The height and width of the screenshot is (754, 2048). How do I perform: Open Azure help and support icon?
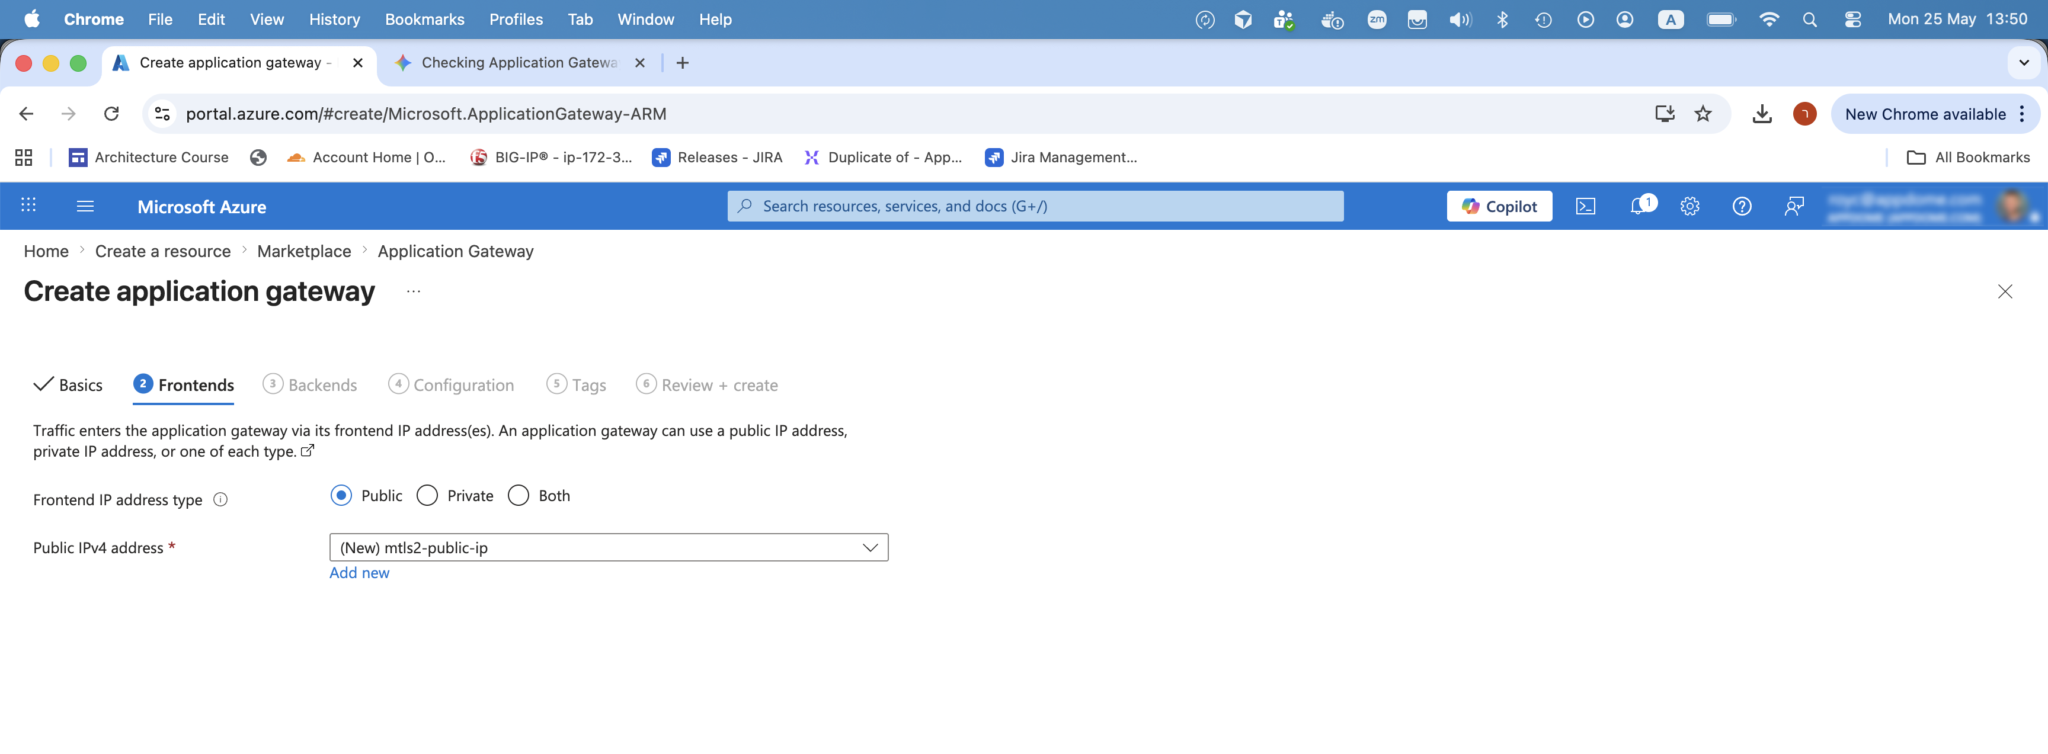1742,206
